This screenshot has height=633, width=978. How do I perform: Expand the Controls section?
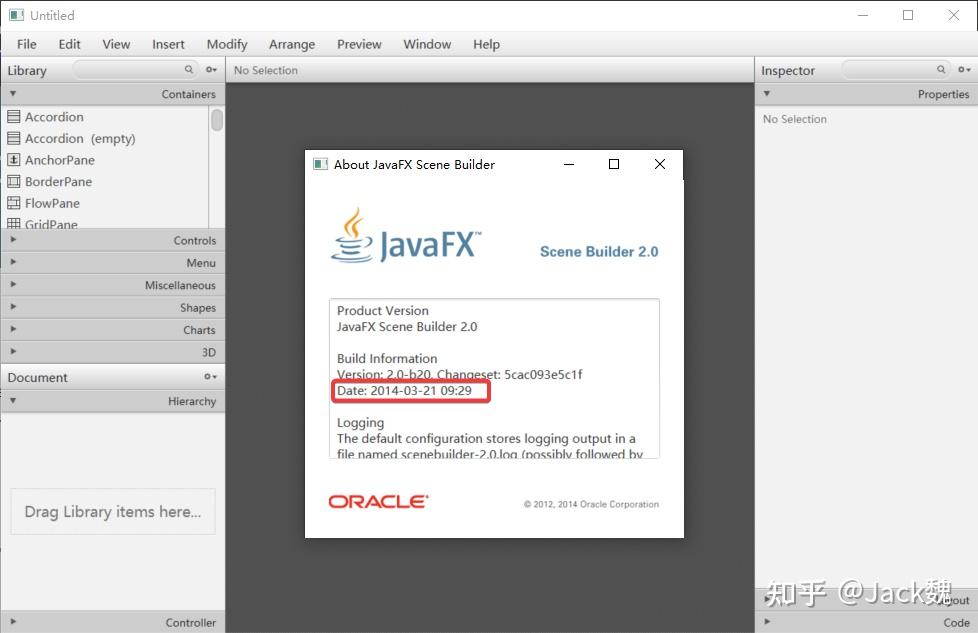point(12,240)
